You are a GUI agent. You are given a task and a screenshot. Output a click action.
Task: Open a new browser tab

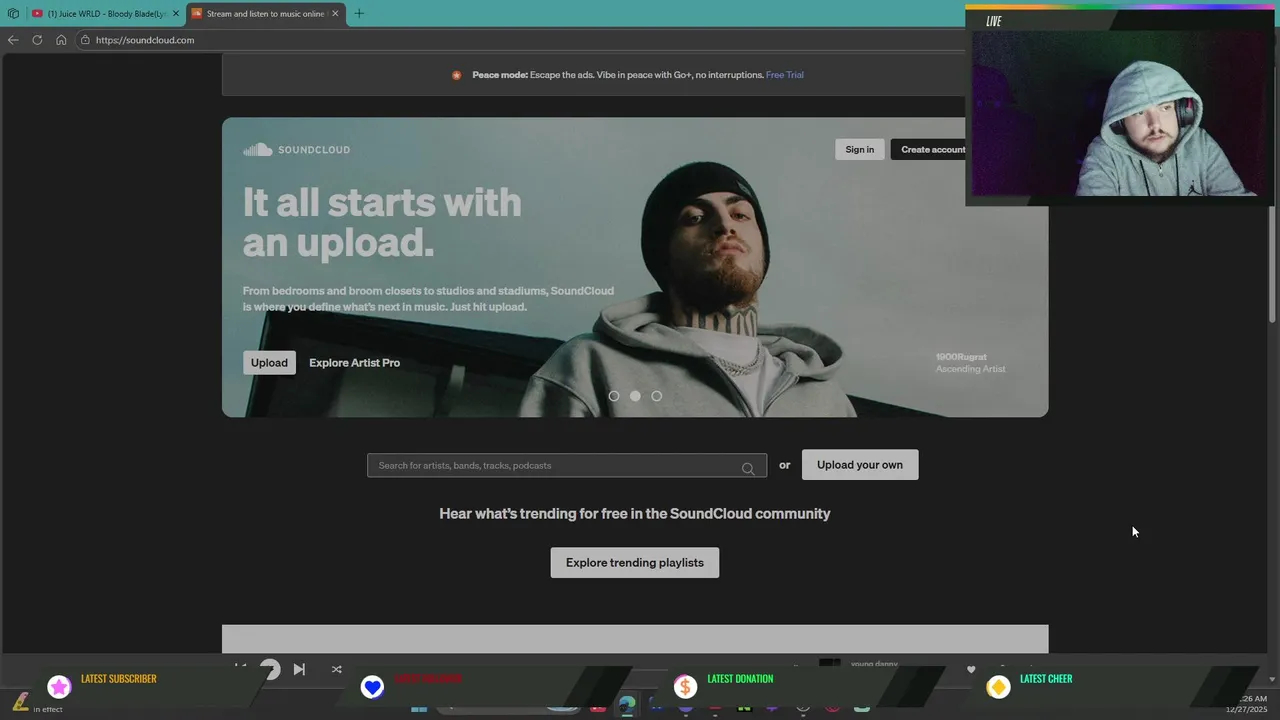[x=359, y=14]
